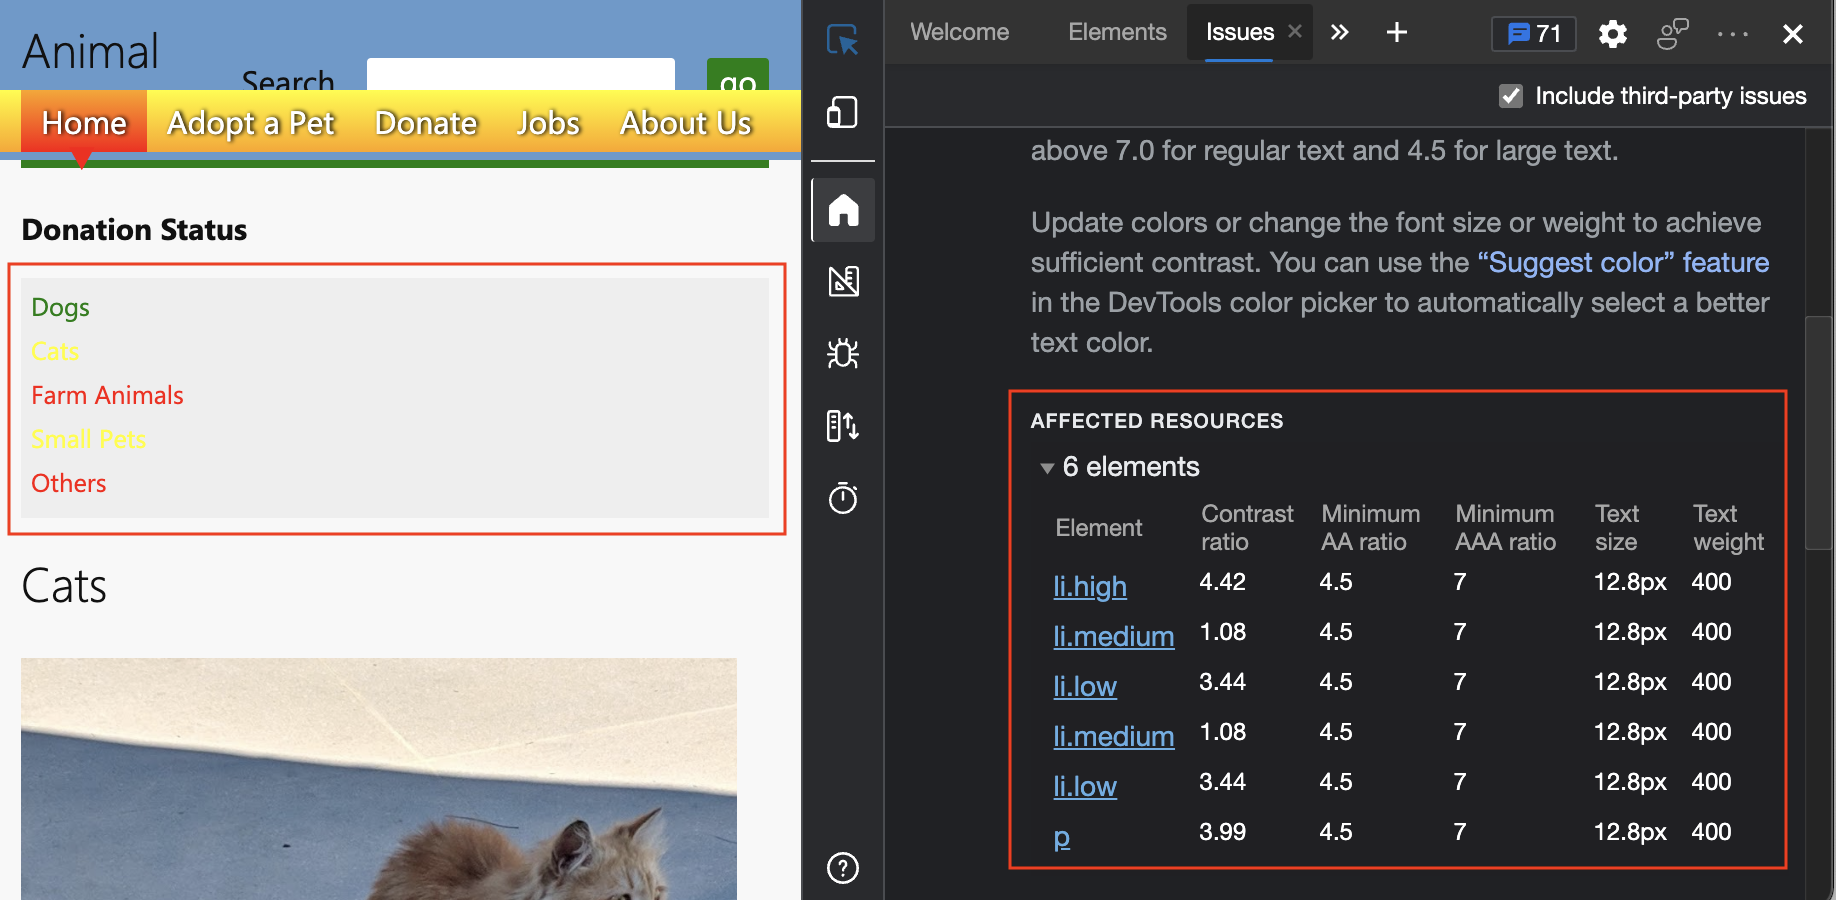Open DevTools settings gear
This screenshot has height=900, width=1836.
point(1612,34)
